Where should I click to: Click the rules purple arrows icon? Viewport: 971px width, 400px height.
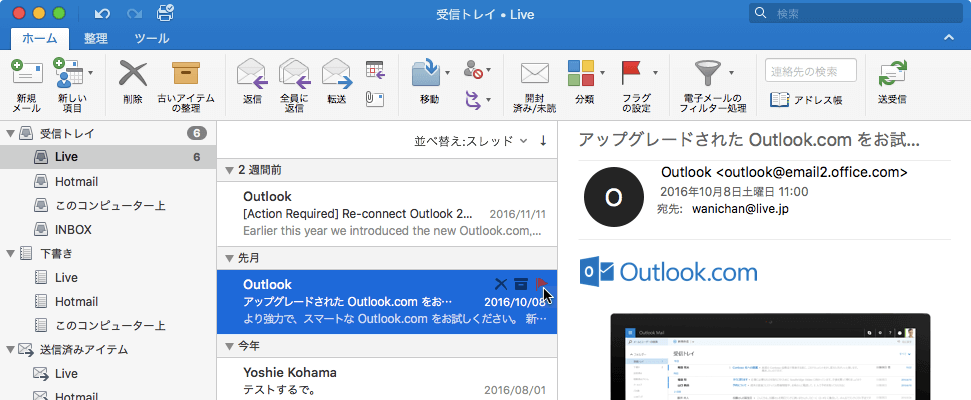click(x=472, y=99)
